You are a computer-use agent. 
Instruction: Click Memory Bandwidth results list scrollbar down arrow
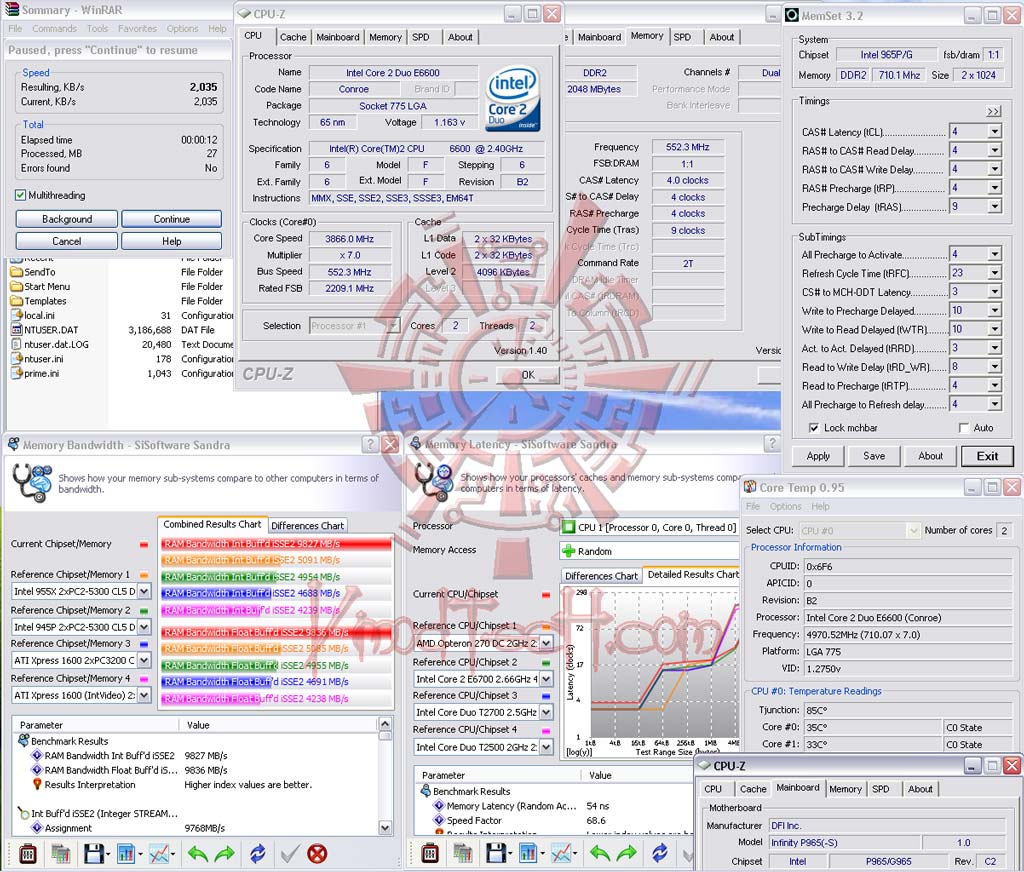coord(385,828)
